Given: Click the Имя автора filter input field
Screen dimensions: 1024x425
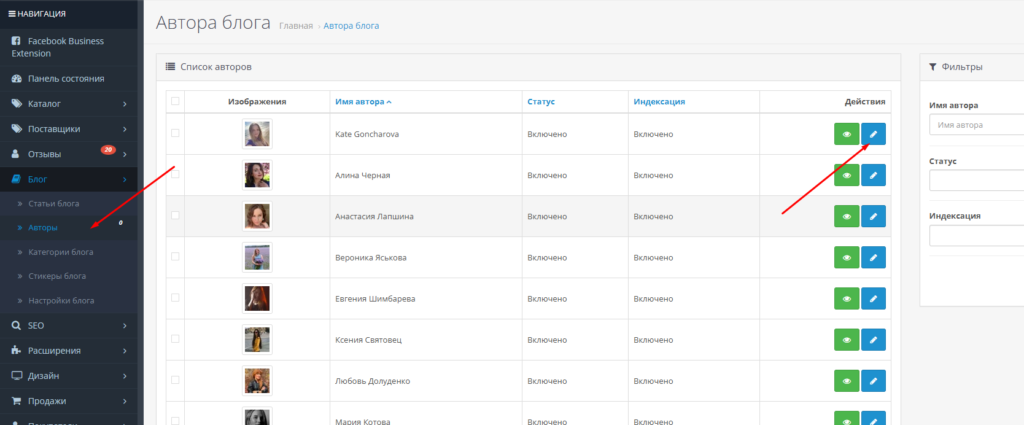Looking at the screenshot, I should pyautogui.click(x=975, y=125).
